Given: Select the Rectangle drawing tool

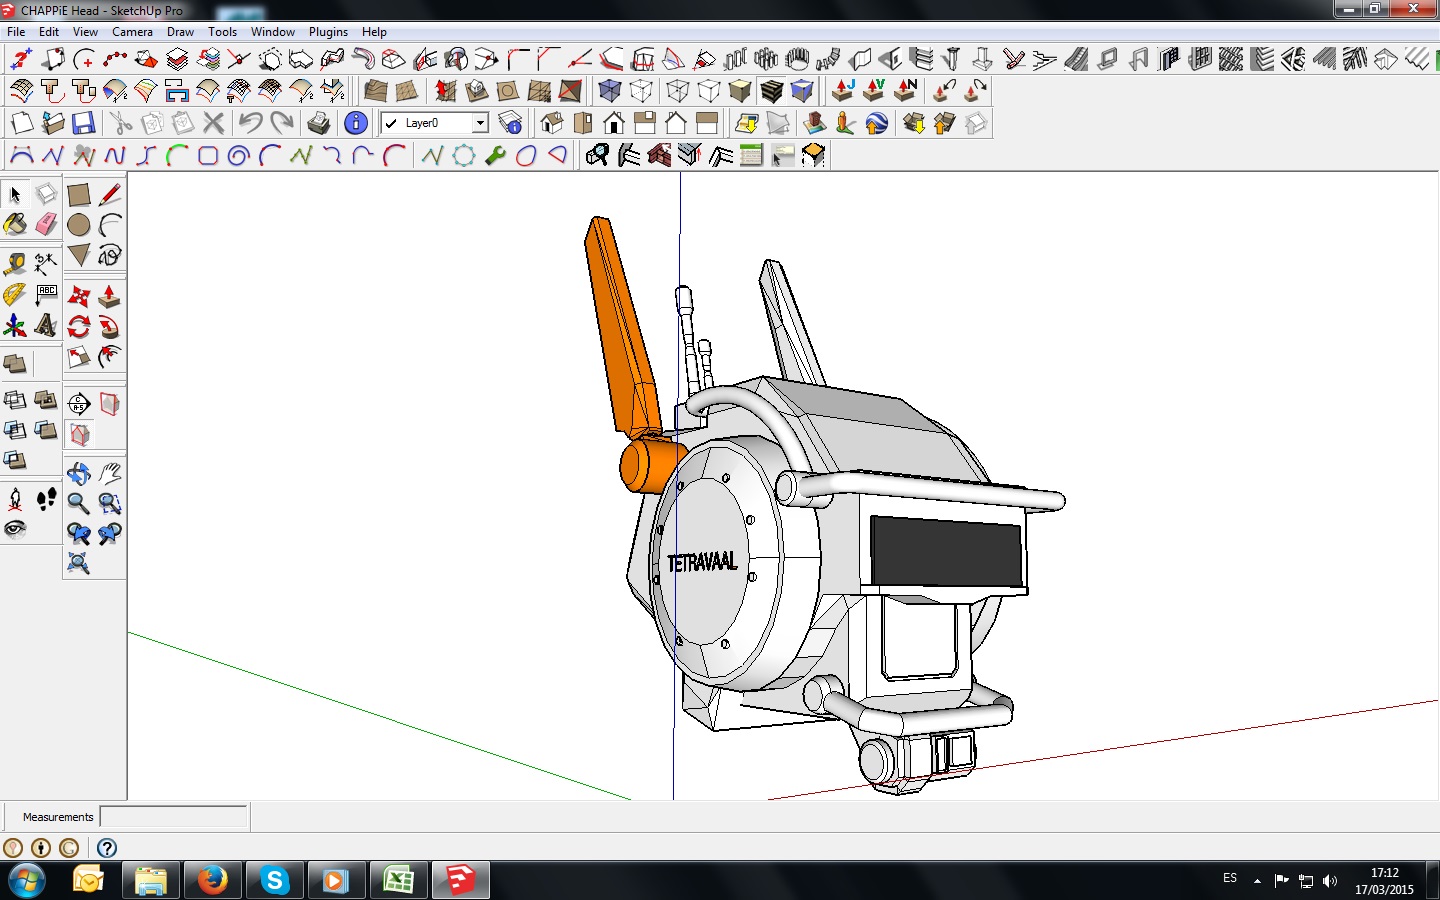Looking at the screenshot, I should (79, 194).
